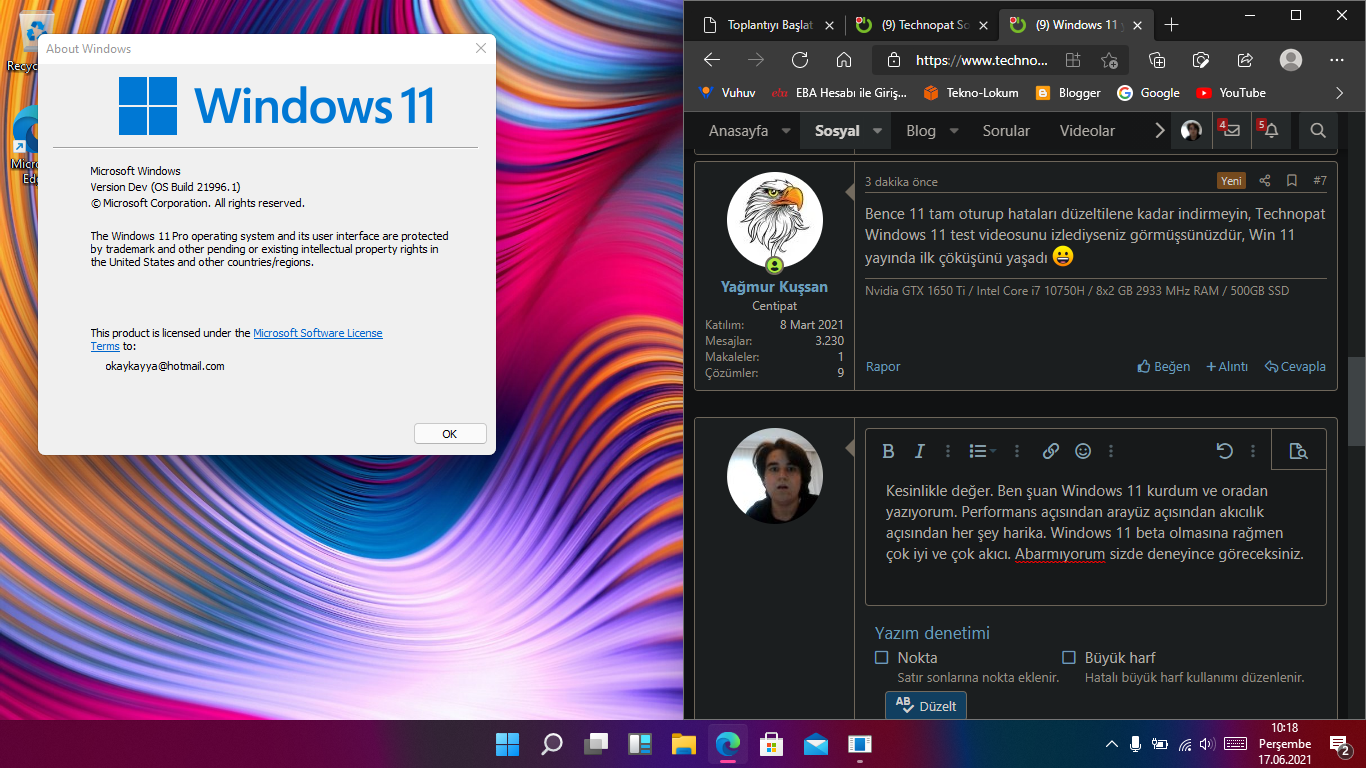Image resolution: width=1366 pixels, height=768 pixels.
Task: Expand more text formatting options after italic
Action: (x=948, y=451)
